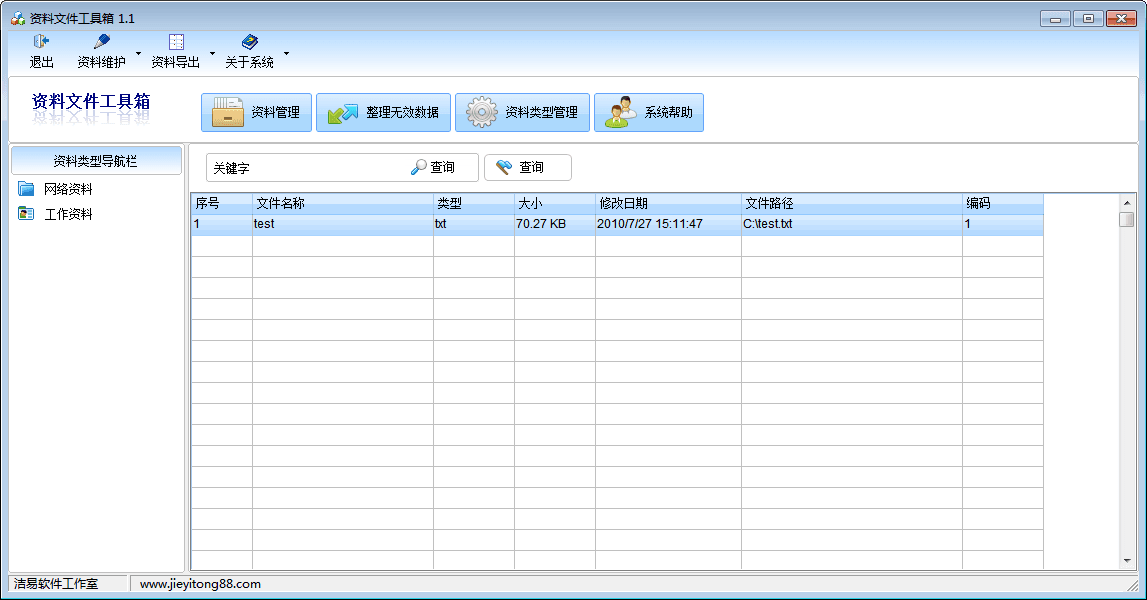Expand the 资料维护 dropdown arrow
1147x600 pixels.
tap(138, 53)
